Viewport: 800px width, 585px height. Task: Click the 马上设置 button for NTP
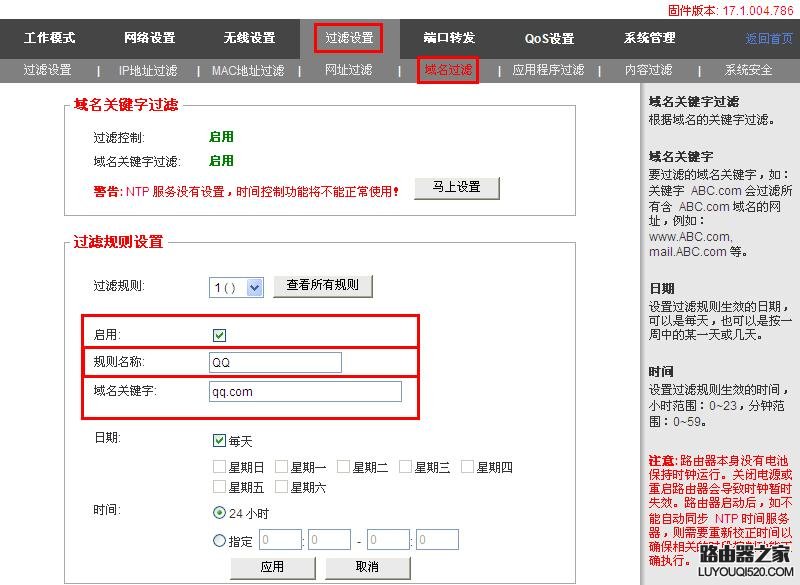tap(457, 188)
